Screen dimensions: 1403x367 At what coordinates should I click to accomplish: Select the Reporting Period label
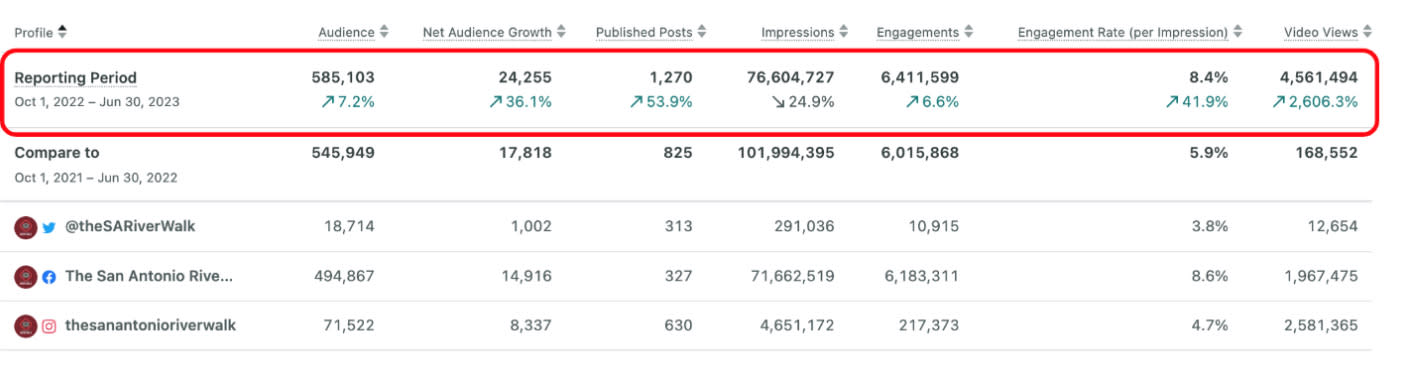pos(75,77)
